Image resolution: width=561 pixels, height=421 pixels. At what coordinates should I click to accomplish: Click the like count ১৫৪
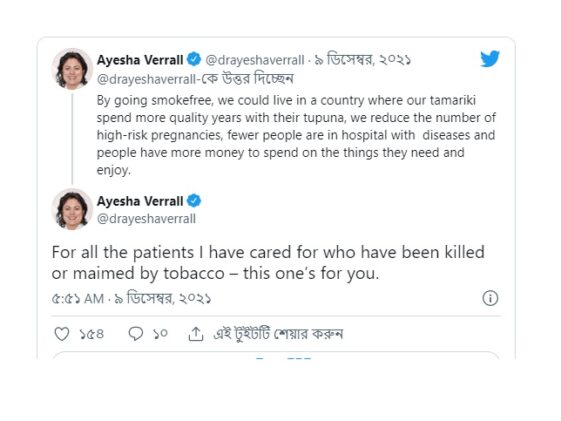click(x=92, y=334)
